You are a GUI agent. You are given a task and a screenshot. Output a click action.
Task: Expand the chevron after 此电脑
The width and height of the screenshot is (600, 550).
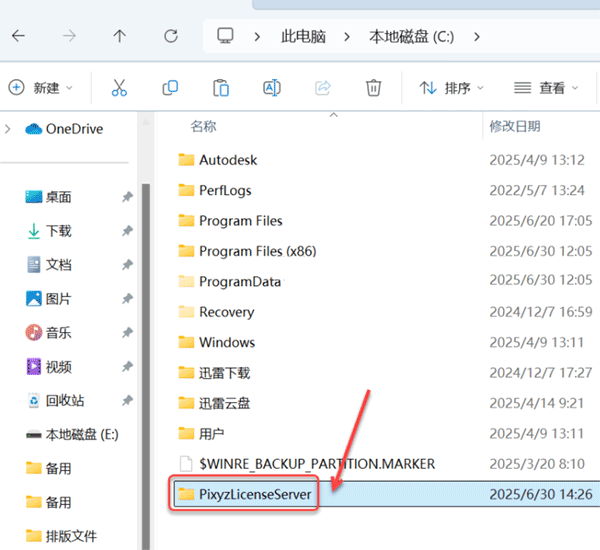347,37
